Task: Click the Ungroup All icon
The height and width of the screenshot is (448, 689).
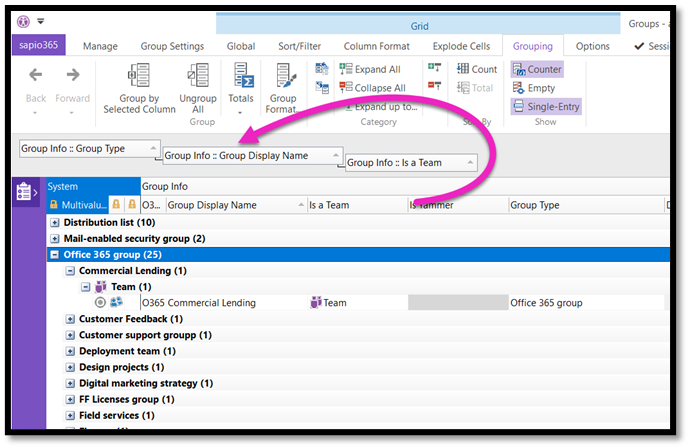Action: pos(198,75)
